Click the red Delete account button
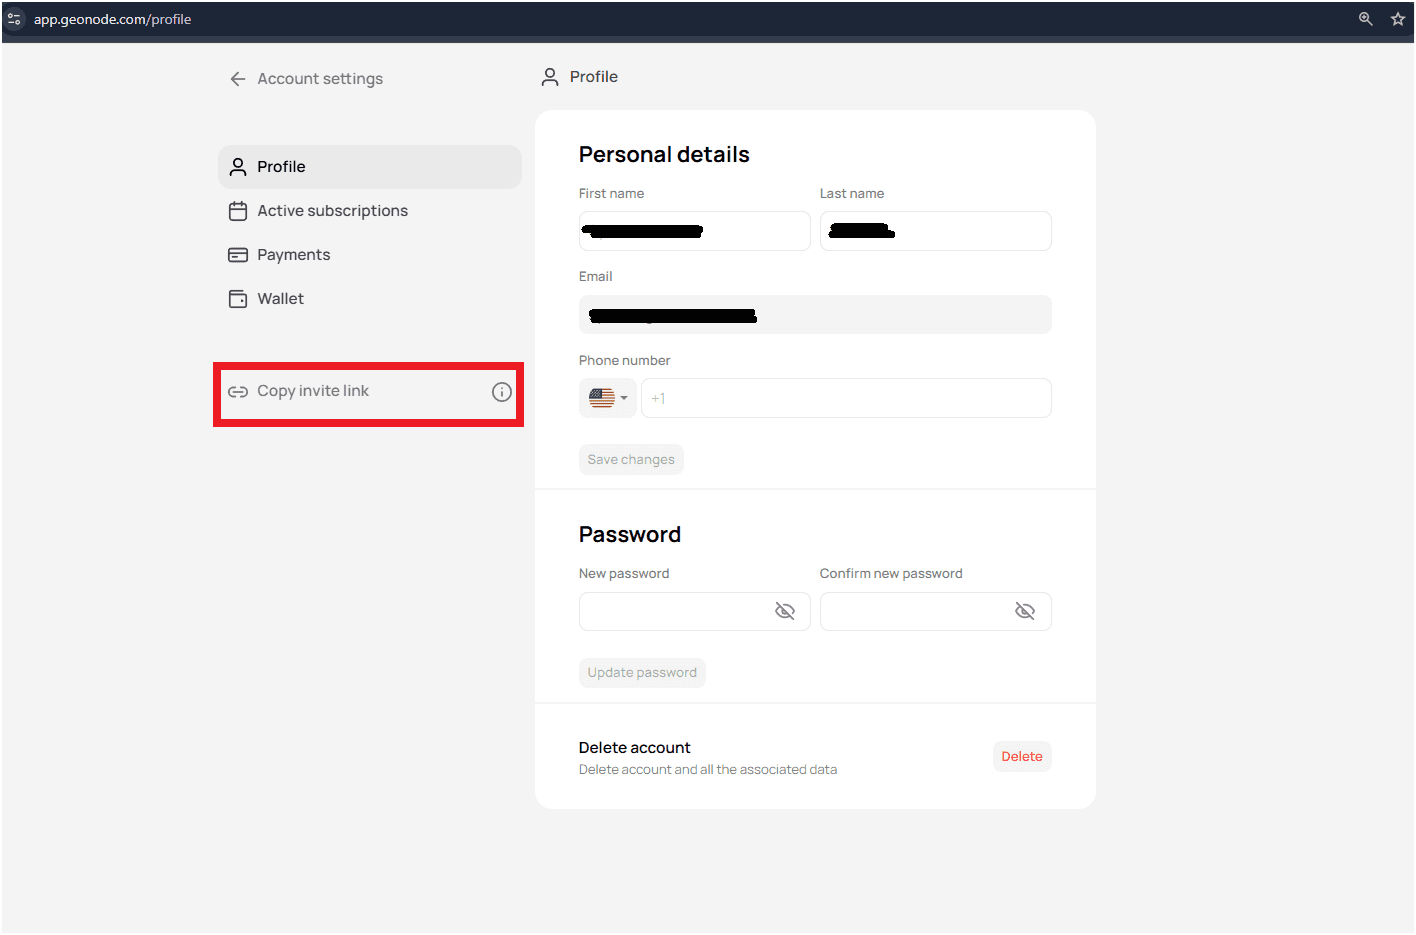Viewport: 1416px width, 935px height. [1021, 756]
